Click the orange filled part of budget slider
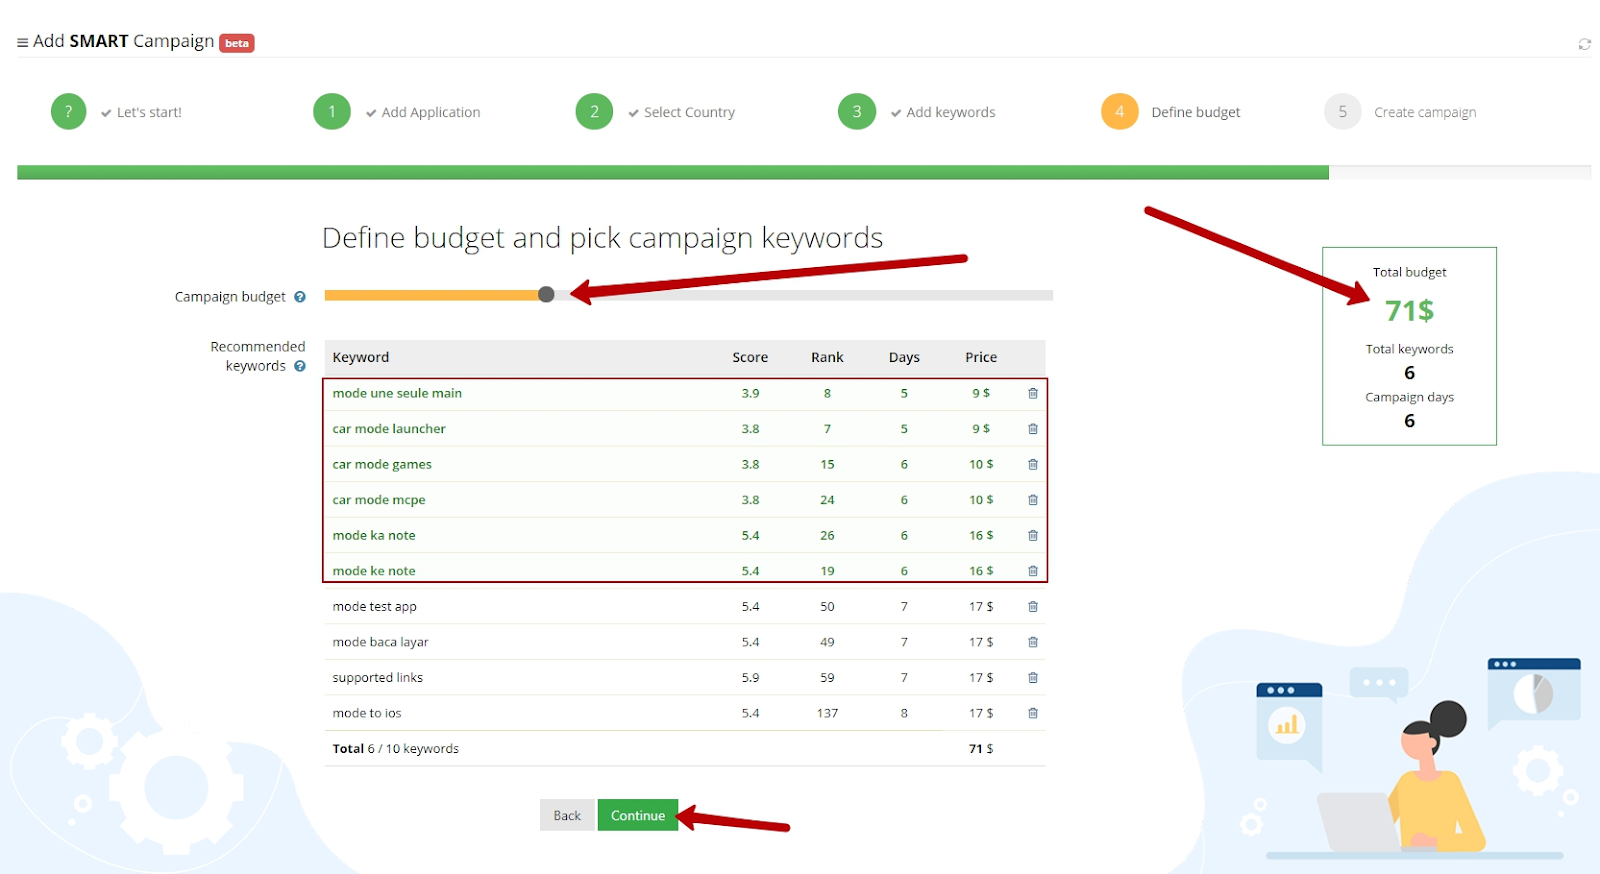The height and width of the screenshot is (874, 1600). 431,295
